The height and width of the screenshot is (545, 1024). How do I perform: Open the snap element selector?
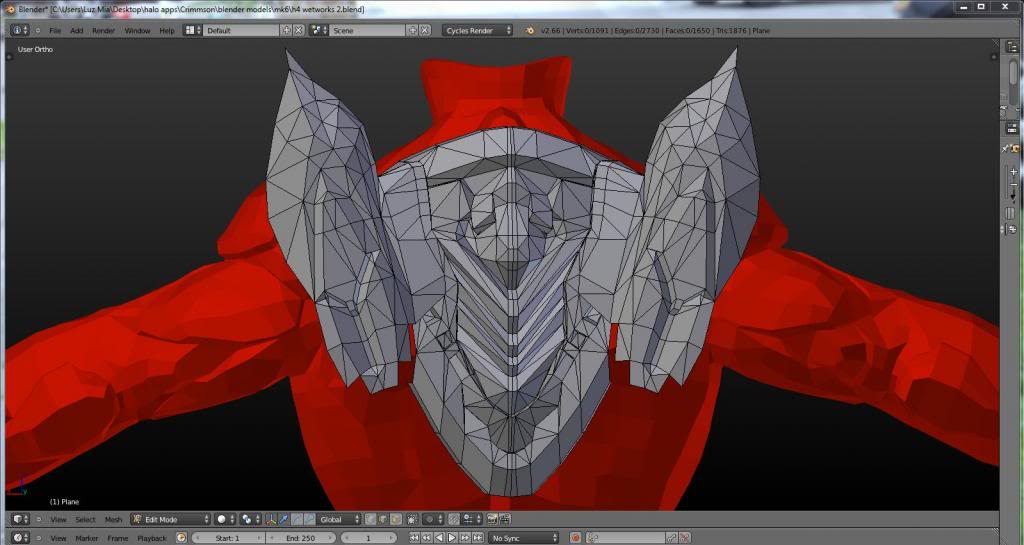point(471,520)
